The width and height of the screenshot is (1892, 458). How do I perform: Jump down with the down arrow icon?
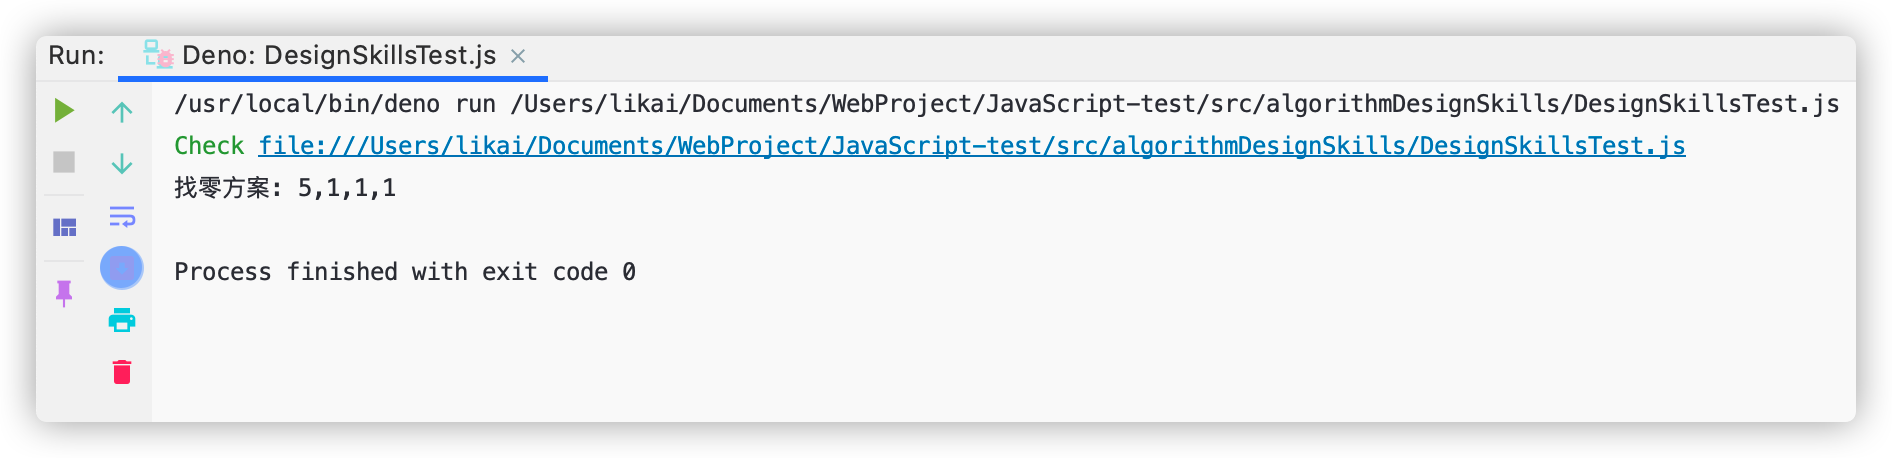(x=122, y=163)
